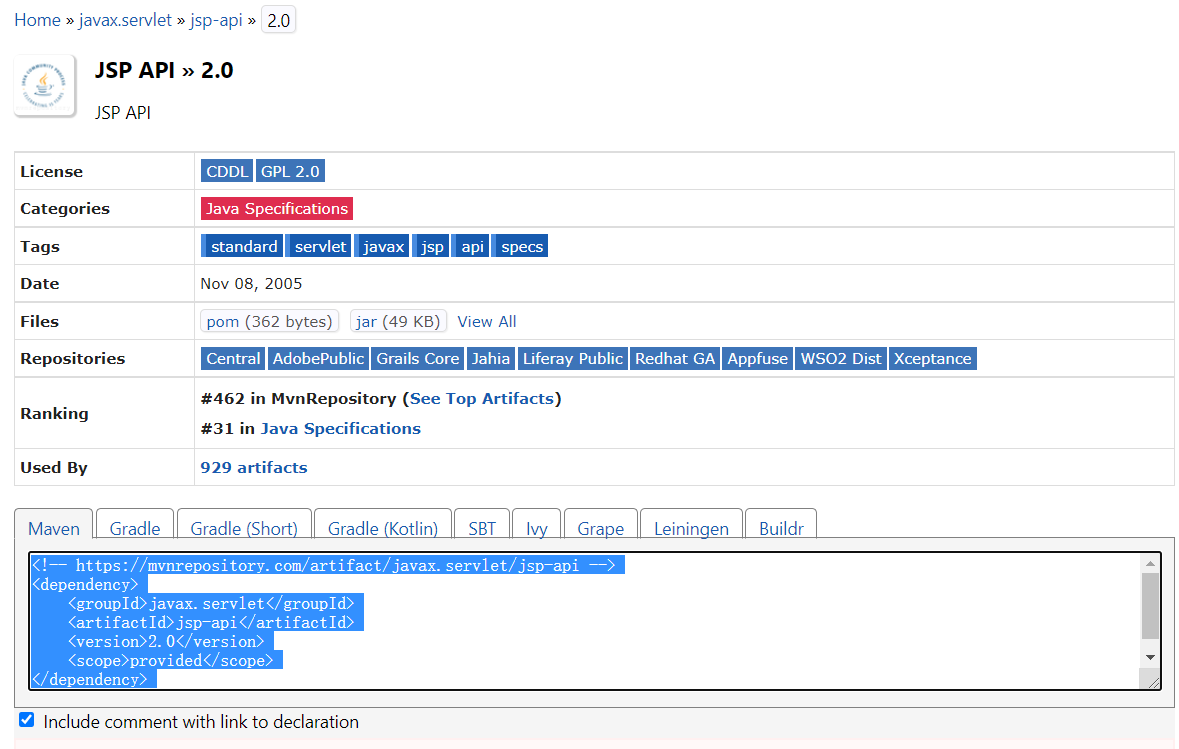Select the jsp tag
Image resolution: width=1179 pixels, height=749 pixels.
(431, 246)
